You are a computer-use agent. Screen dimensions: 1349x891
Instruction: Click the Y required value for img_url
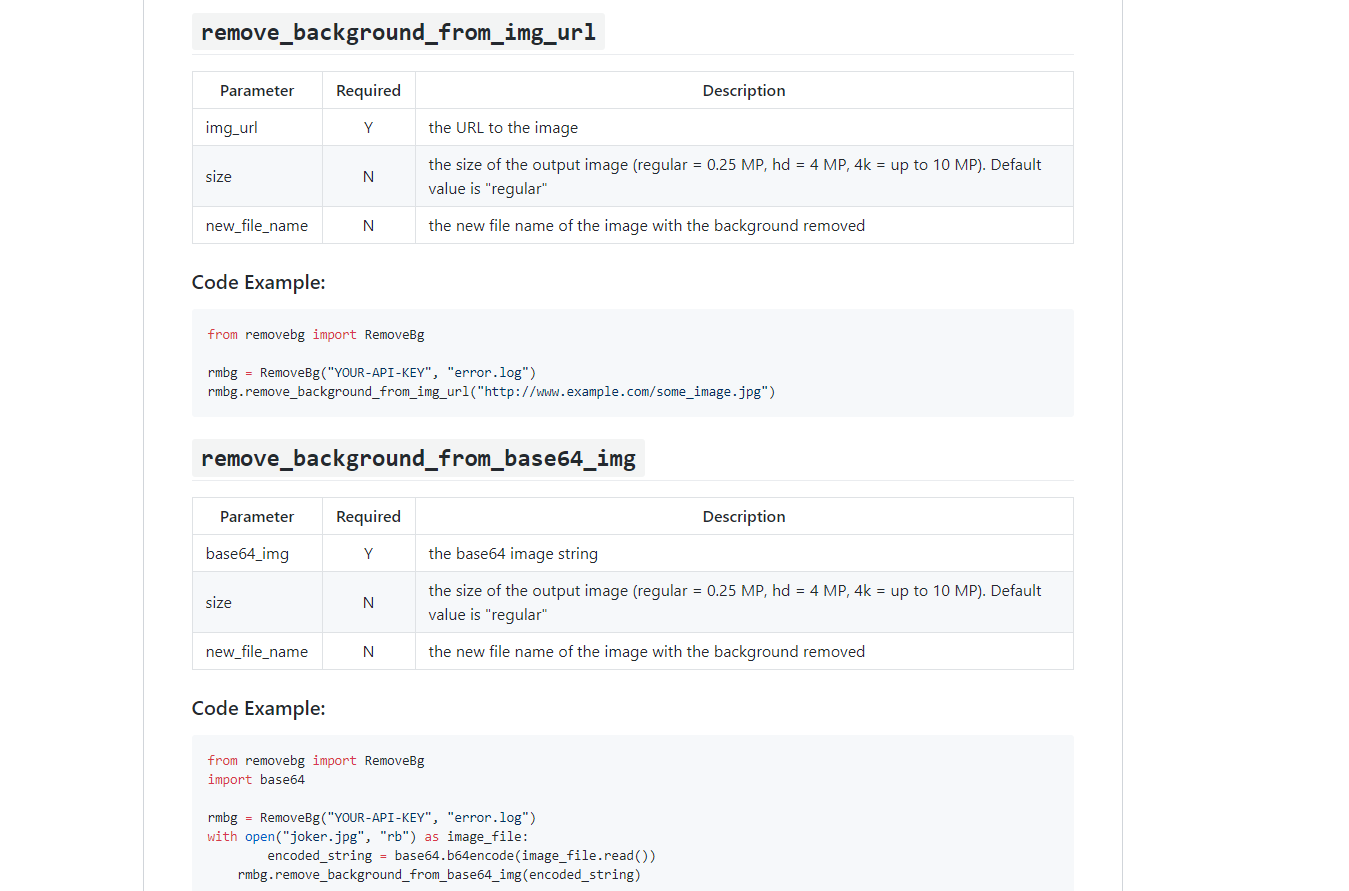click(368, 127)
